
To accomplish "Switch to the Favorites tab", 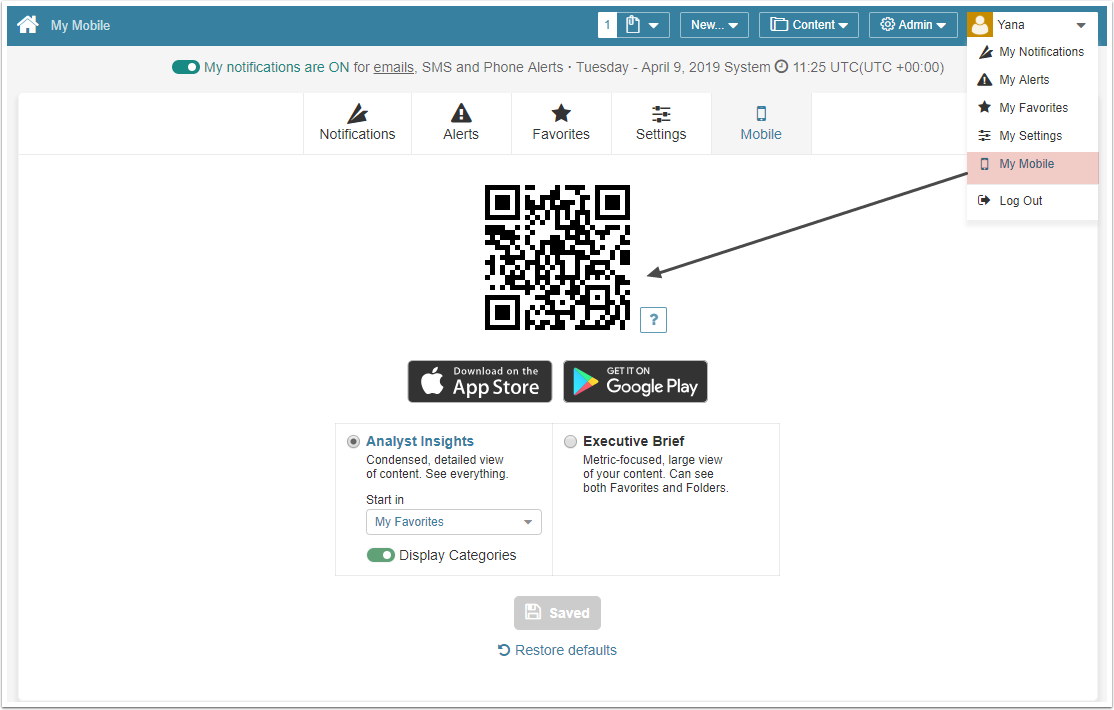I will [561, 123].
